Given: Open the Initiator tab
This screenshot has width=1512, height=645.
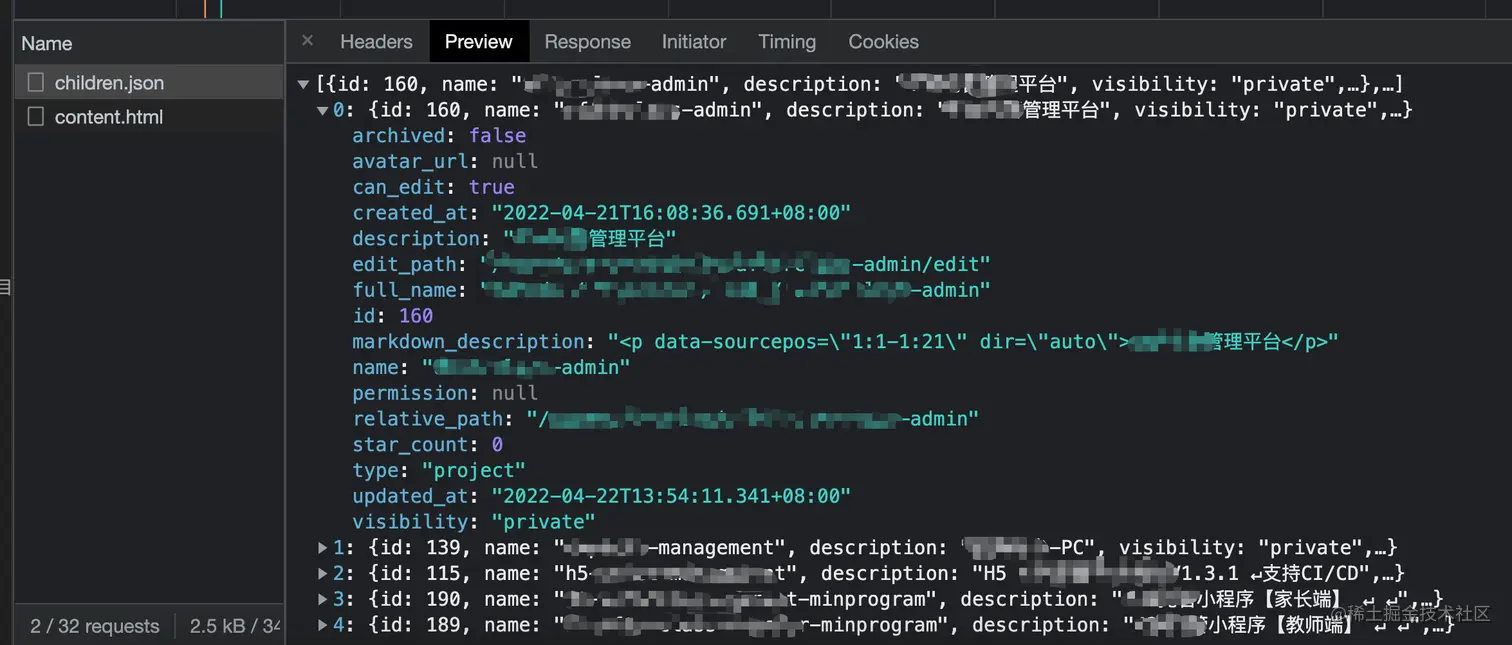Looking at the screenshot, I should click(694, 42).
